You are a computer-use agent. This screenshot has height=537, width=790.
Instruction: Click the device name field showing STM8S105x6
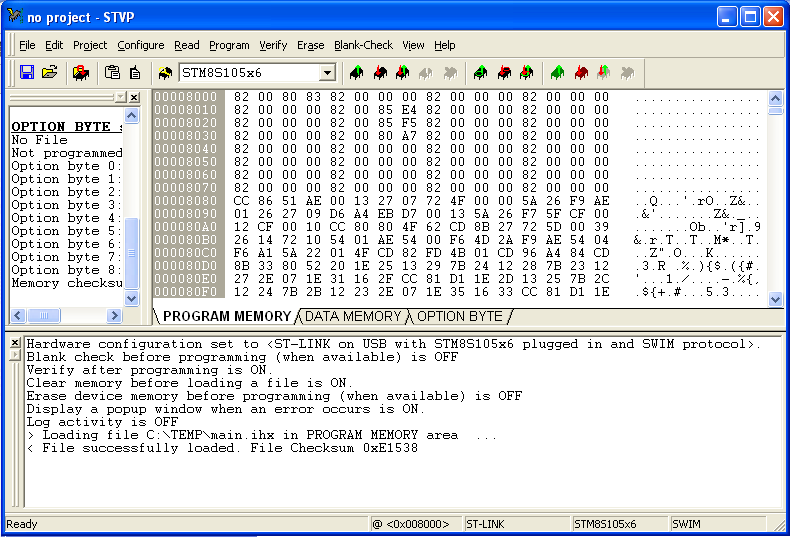coord(250,73)
